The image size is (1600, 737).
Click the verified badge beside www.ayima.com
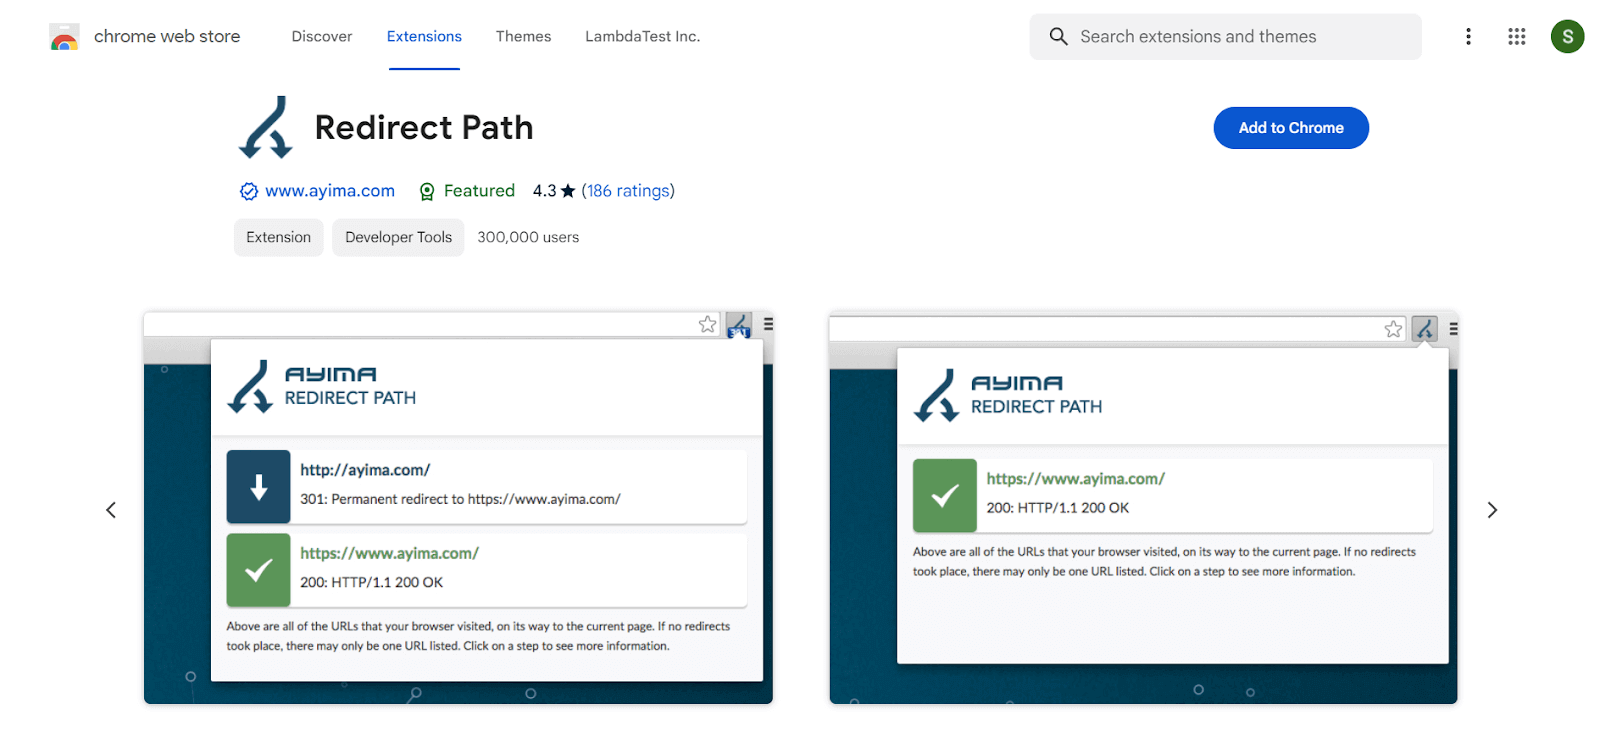[x=249, y=191]
